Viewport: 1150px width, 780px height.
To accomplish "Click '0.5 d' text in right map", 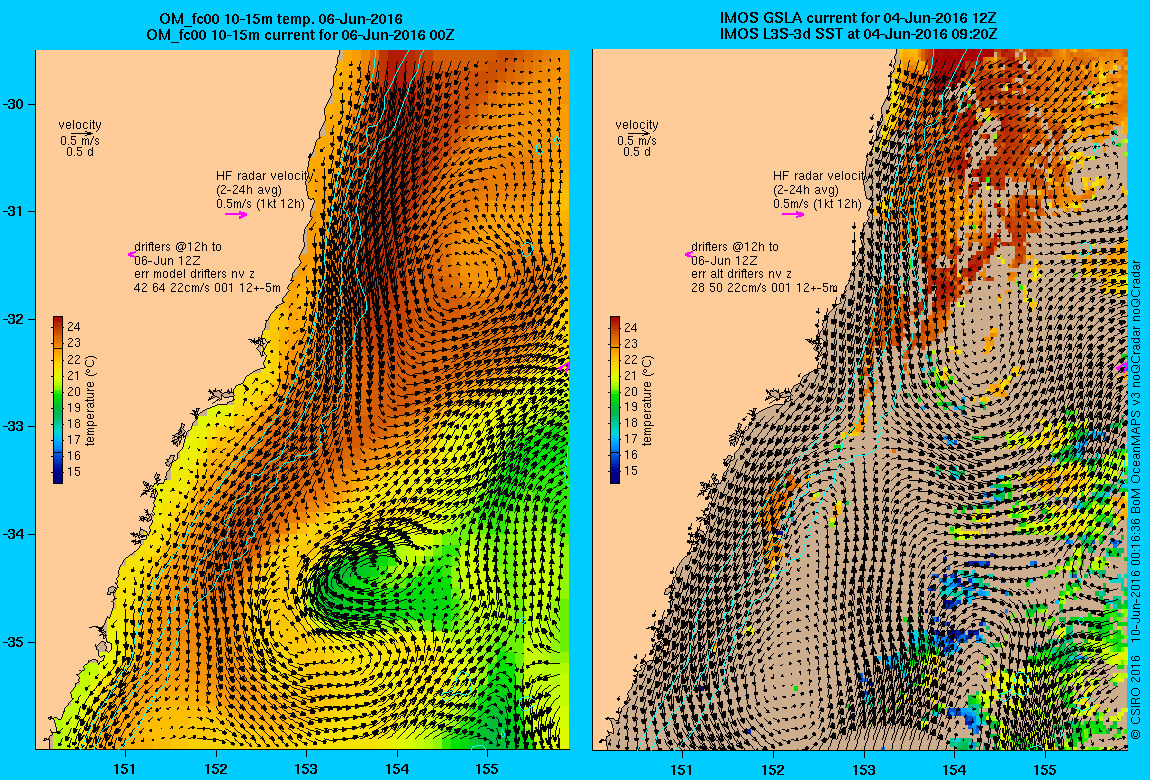I will click(637, 152).
